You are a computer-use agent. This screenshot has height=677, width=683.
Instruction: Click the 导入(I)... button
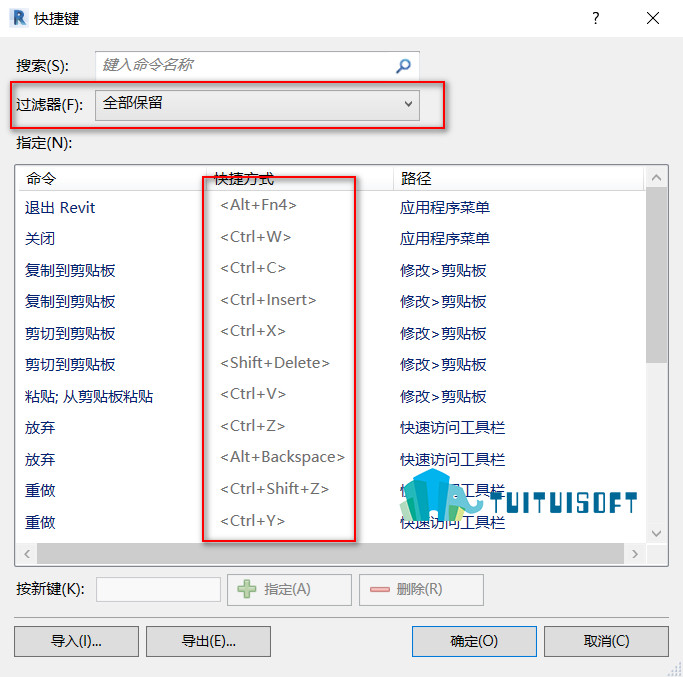(x=76, y=641)
